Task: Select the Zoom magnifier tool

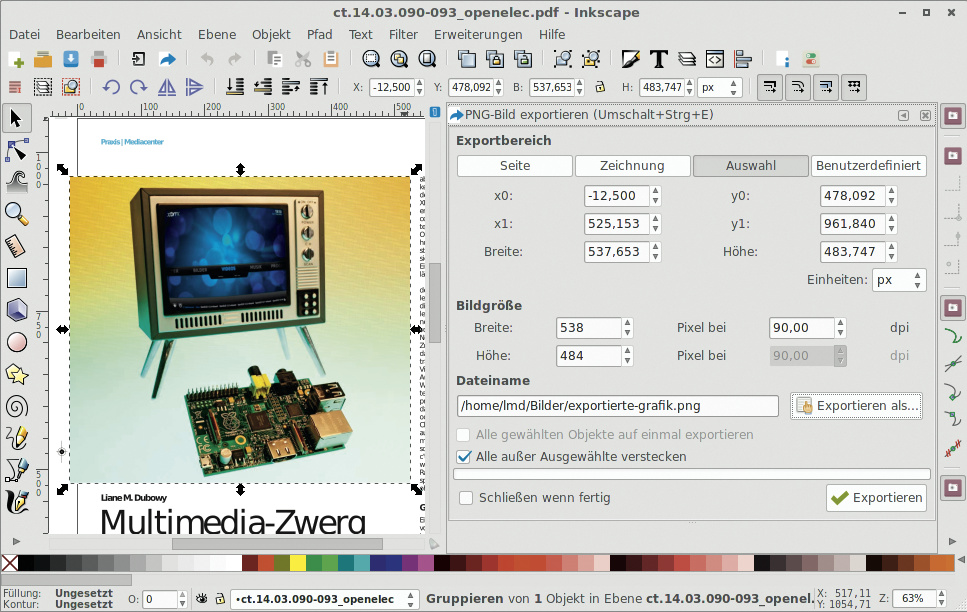Action: click(x=17, y=213)
